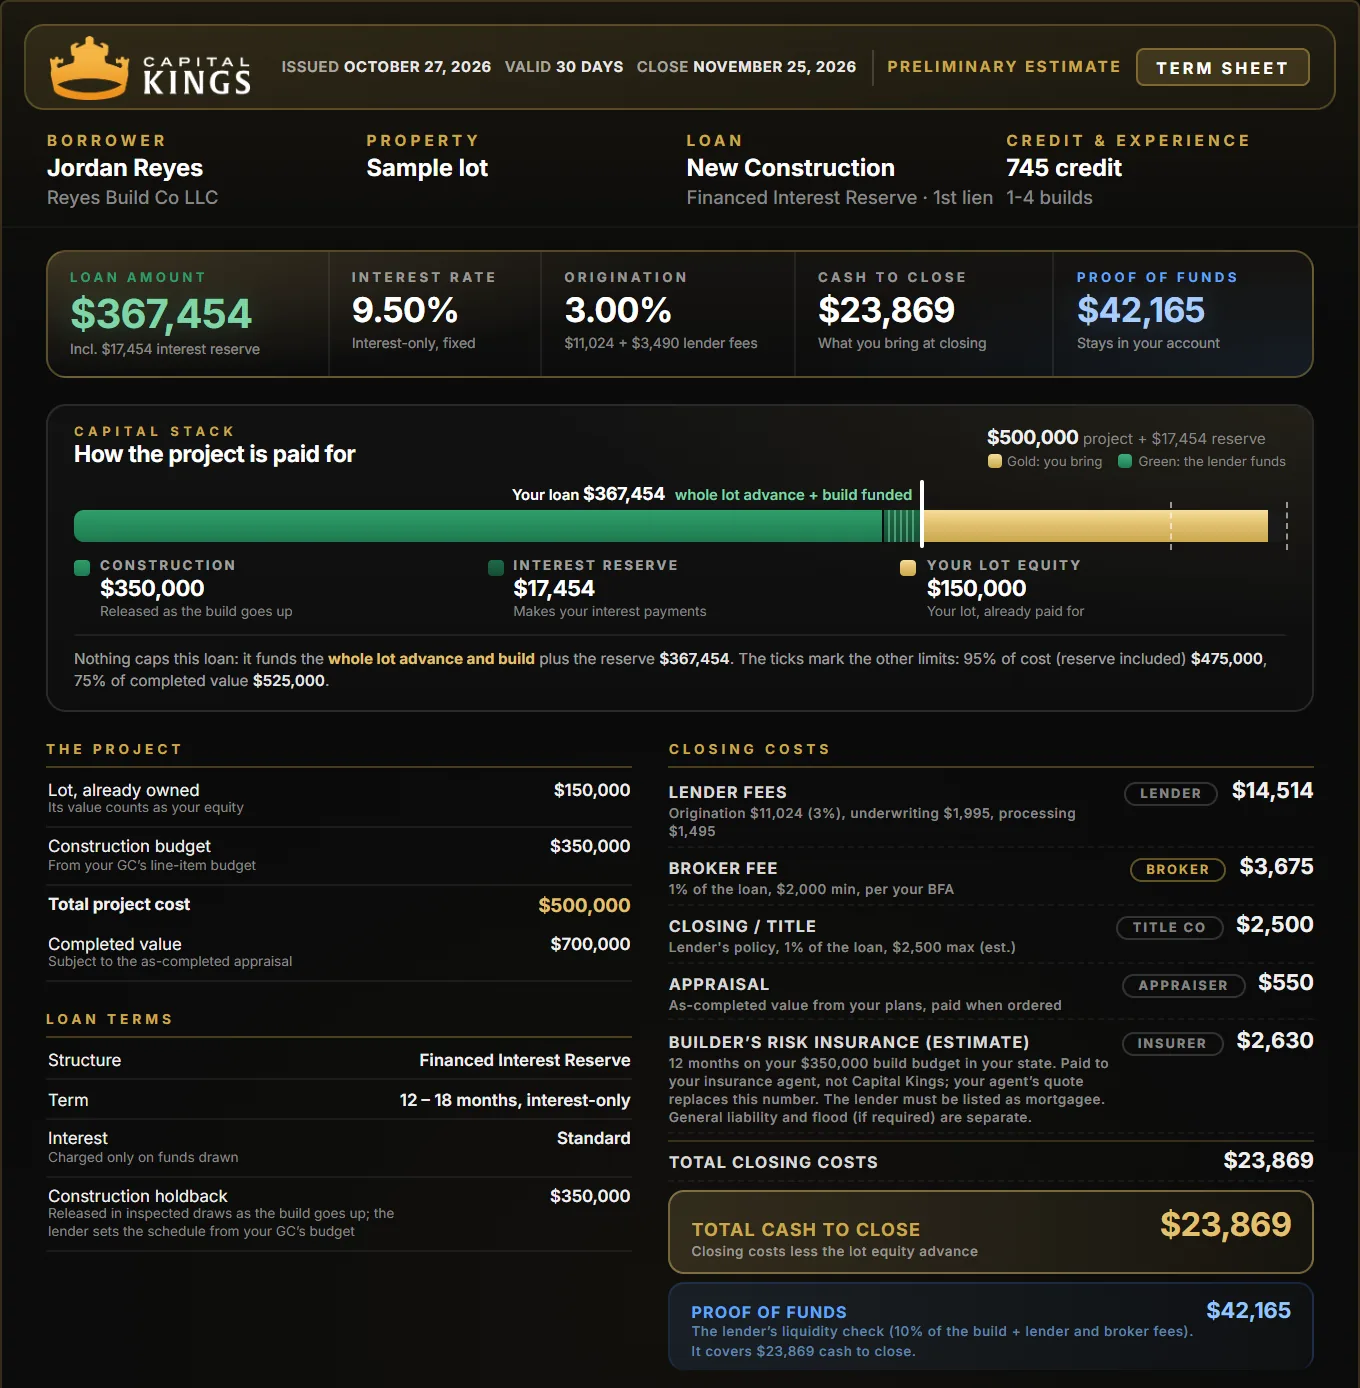1360x1388 pixels.
Task: Click the green 'lender funds' legend swatch
Action: 1125,461
